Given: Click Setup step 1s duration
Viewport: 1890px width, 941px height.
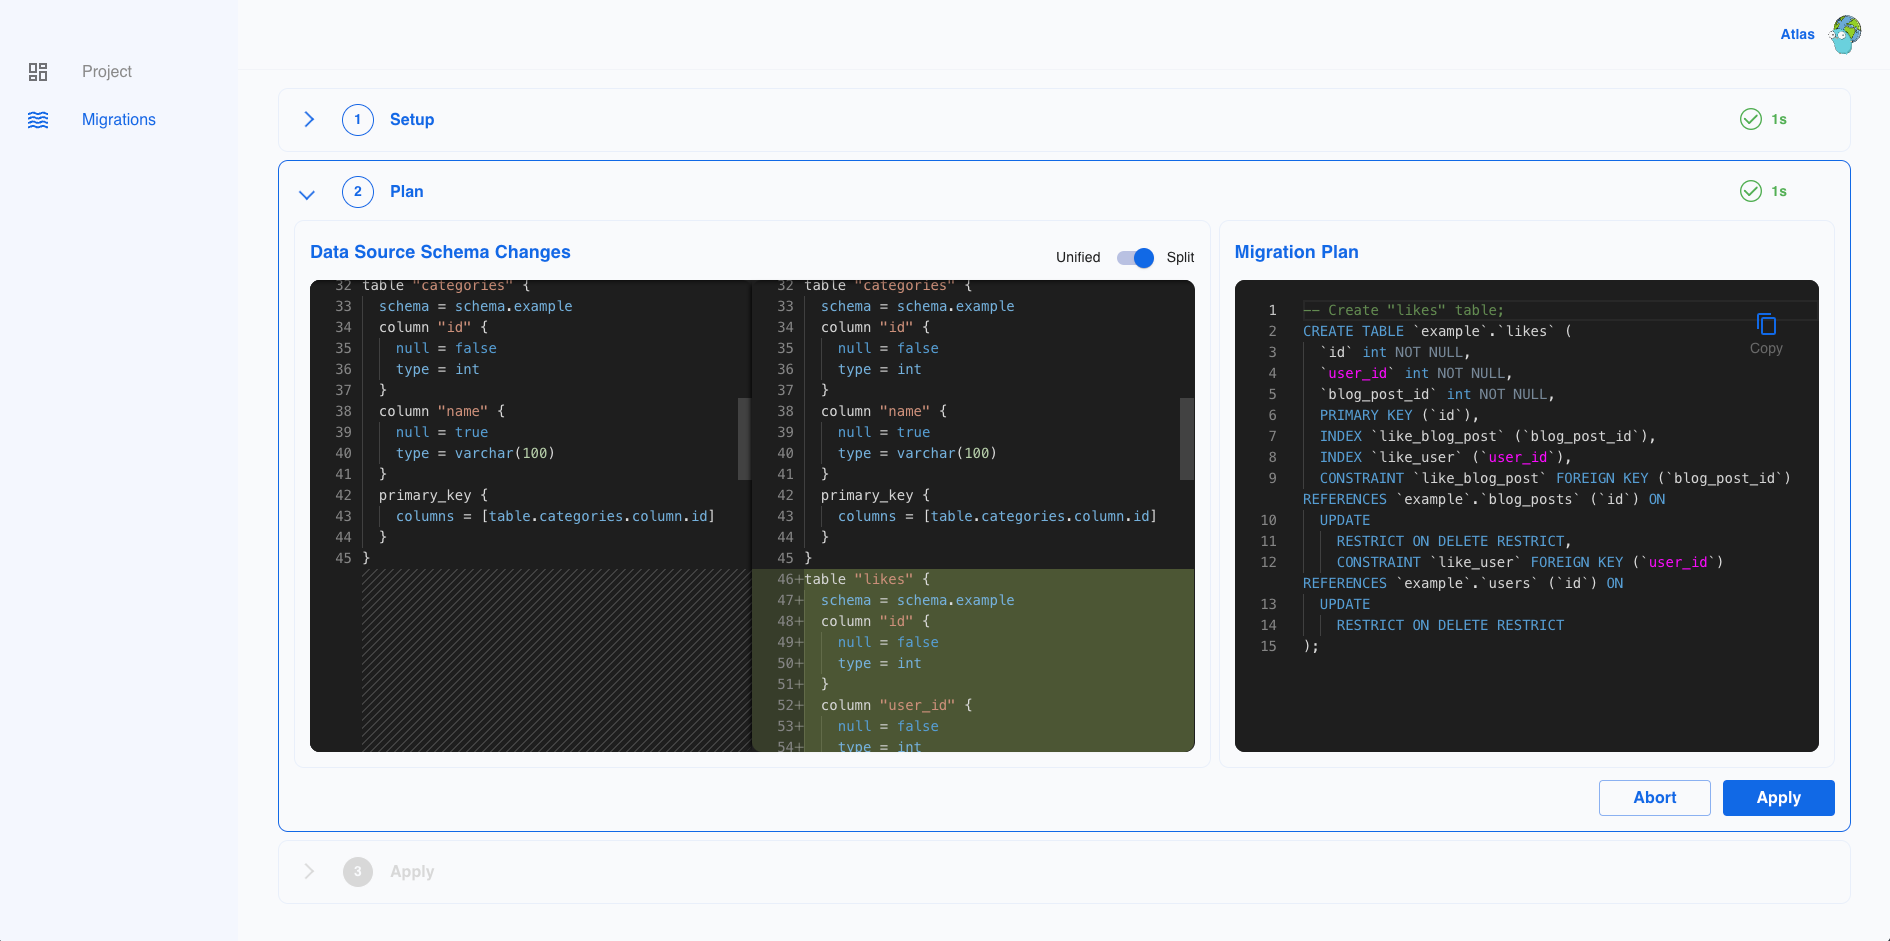Looking at the screenshot, I should coord(1779,120).
